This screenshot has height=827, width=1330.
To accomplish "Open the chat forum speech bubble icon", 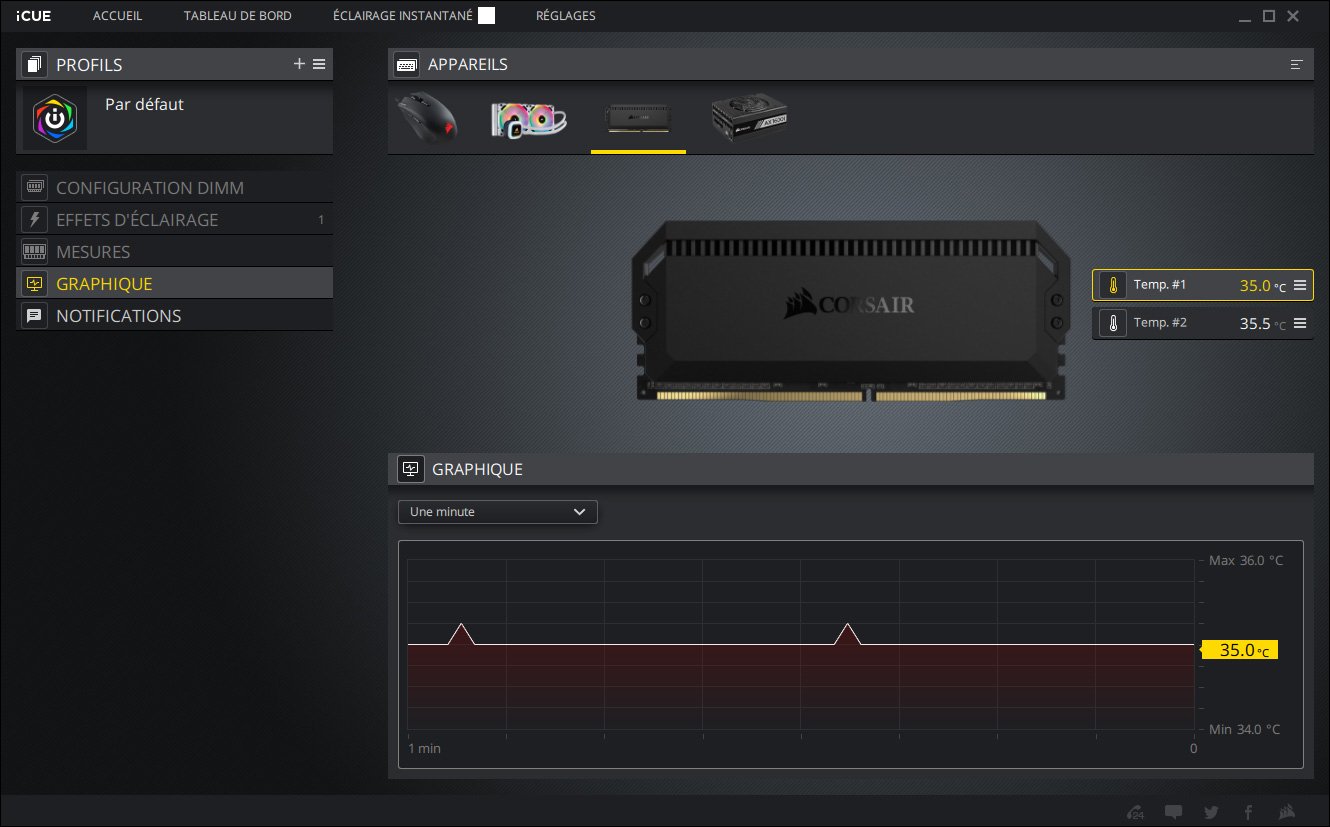I will tap(1174, 811).
